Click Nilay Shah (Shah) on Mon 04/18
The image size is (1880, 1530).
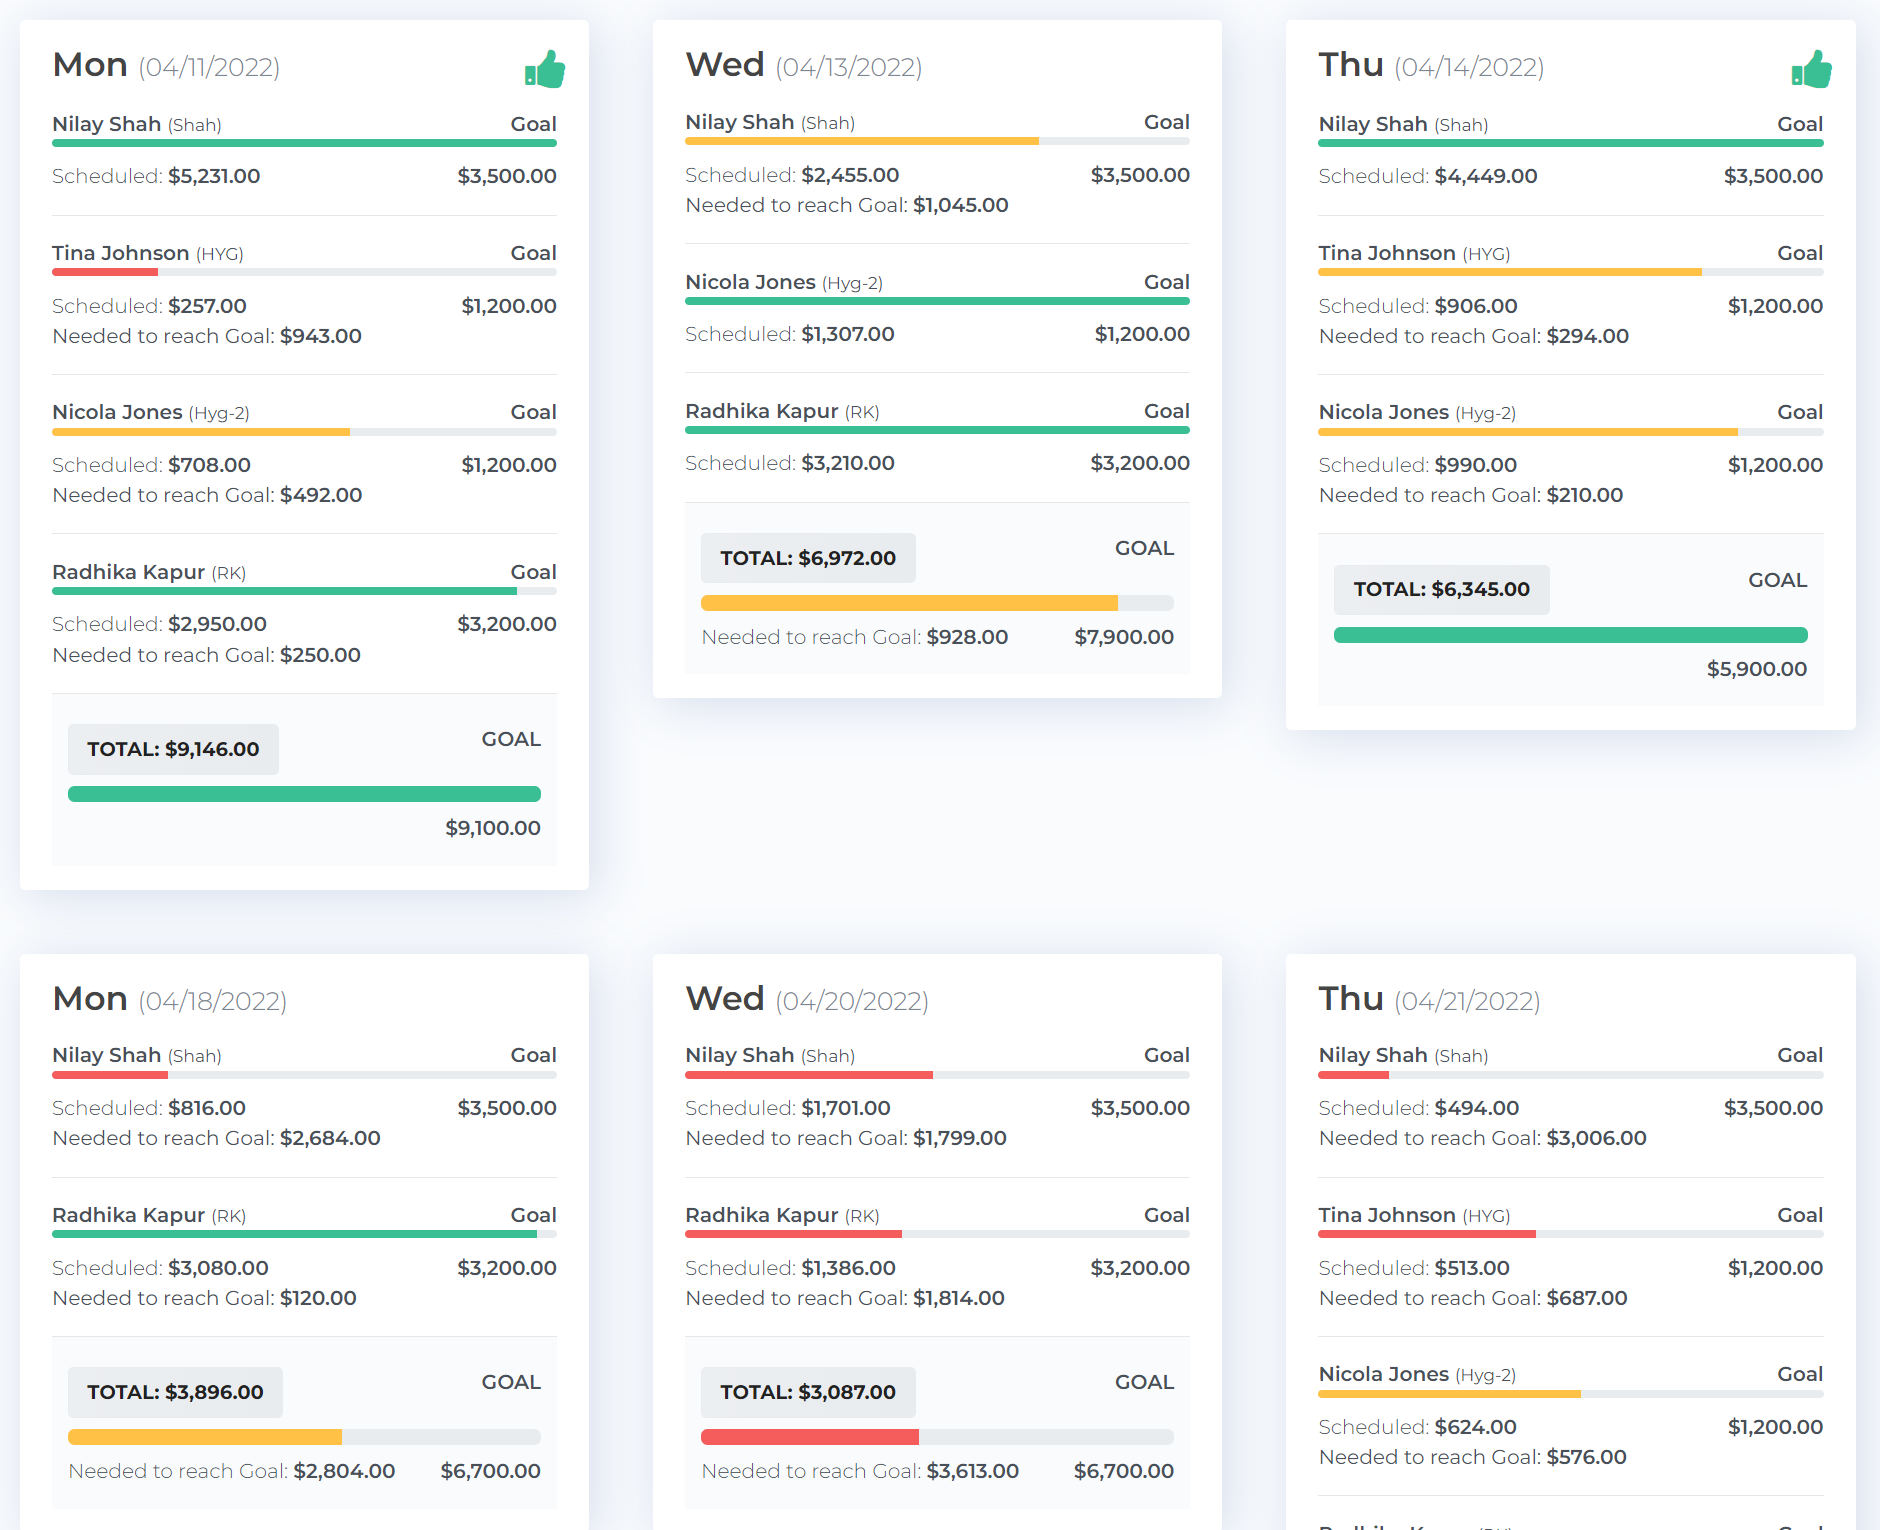click(x=136, y=1055)
